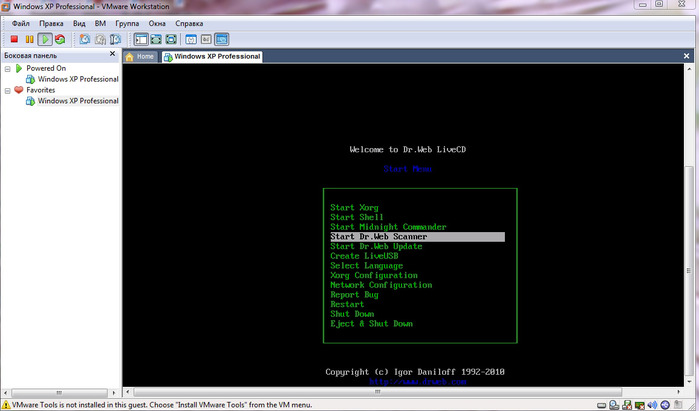The width and height of the screenshot is (699, 411).
Task: Select the Windows XP Professional tab
Action: (212, 57)
